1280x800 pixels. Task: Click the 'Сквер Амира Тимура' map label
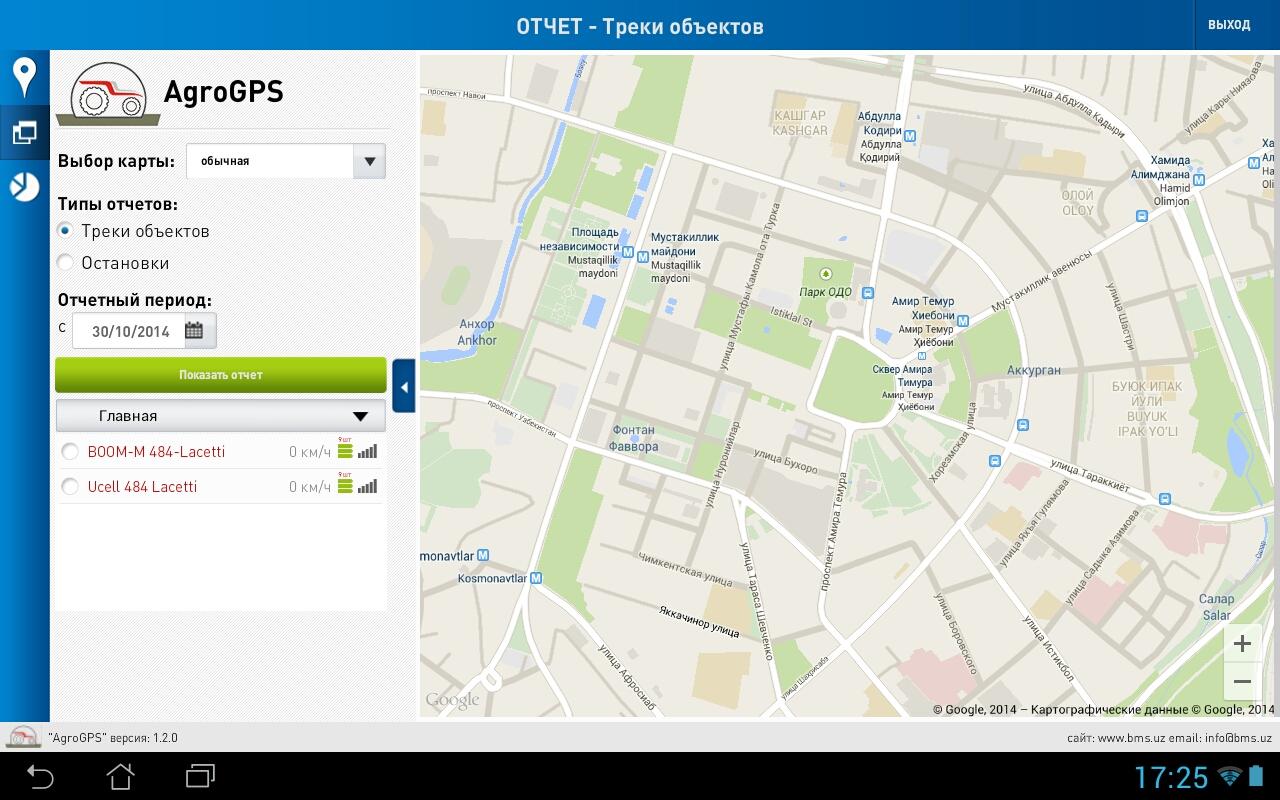901,376
